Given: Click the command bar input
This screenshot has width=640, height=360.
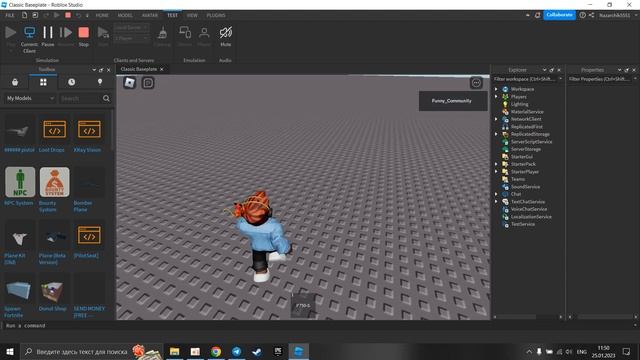Looking at the screenshot, I should pos(318,326).
